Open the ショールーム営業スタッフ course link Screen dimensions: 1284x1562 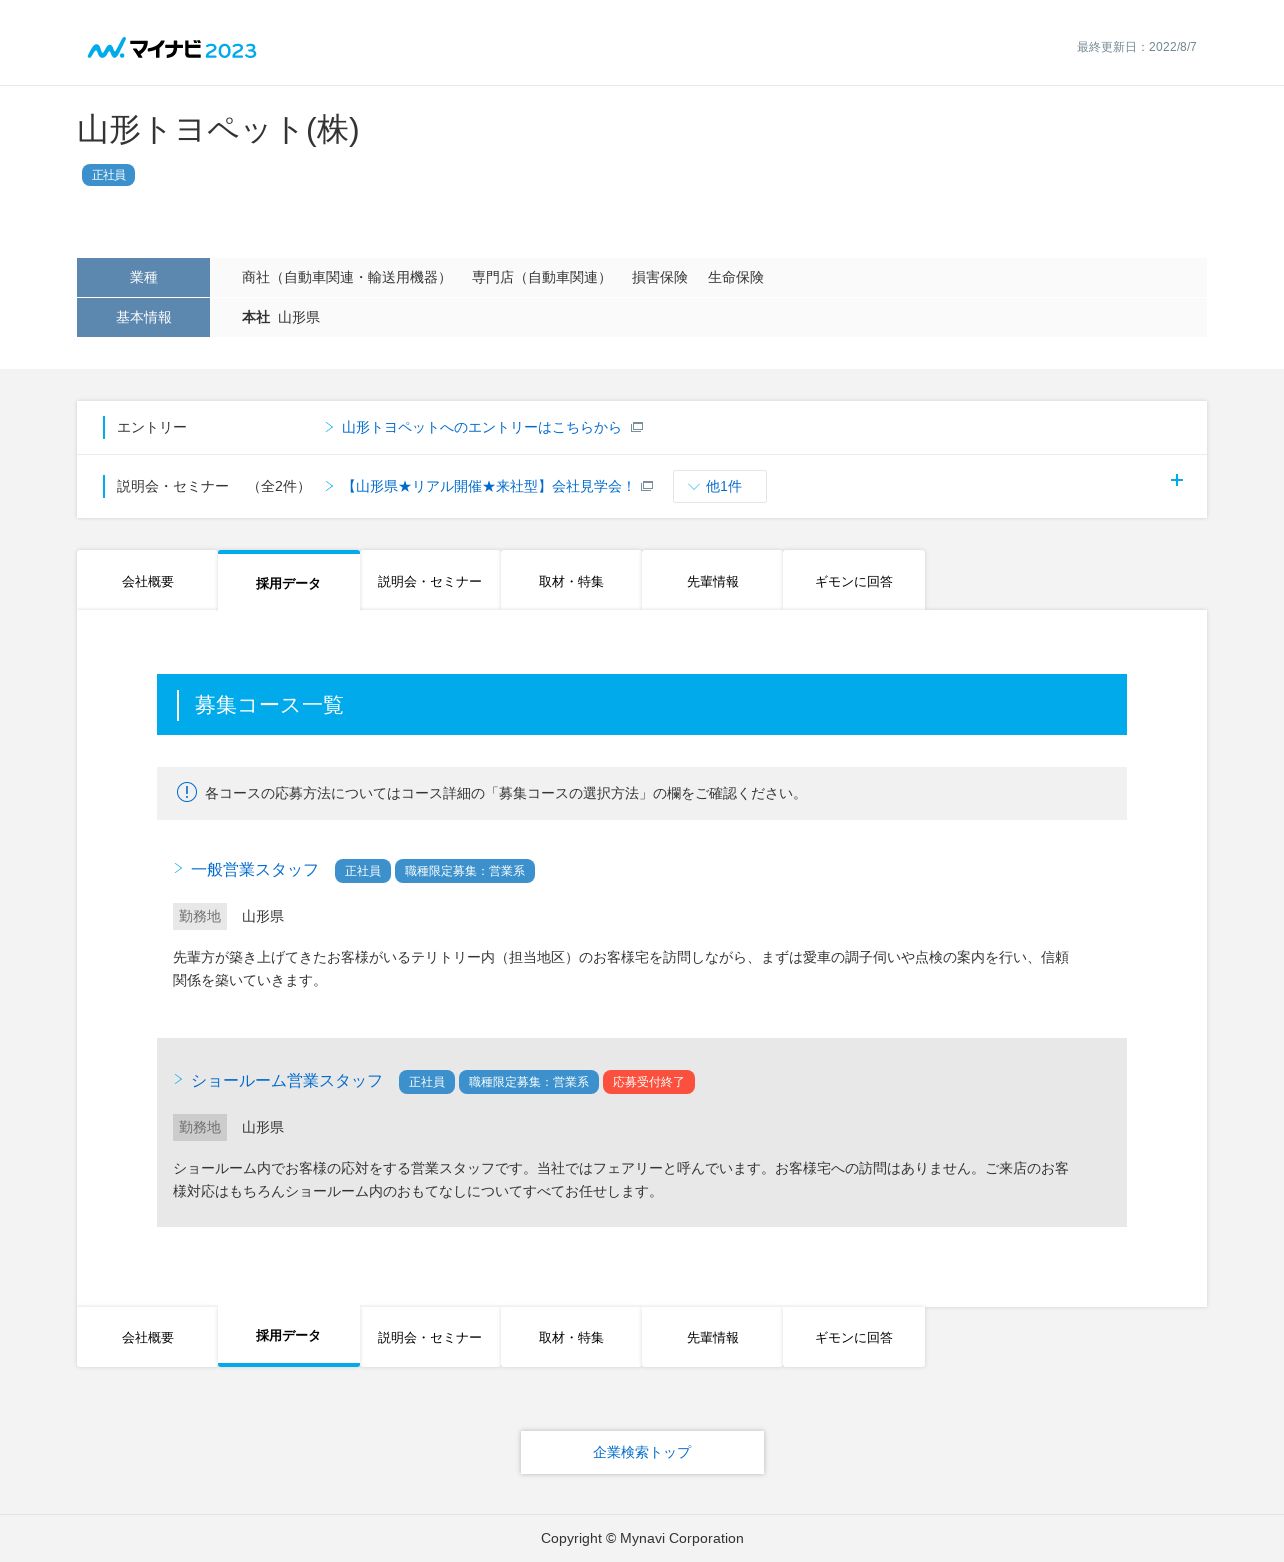(287, 1081)
